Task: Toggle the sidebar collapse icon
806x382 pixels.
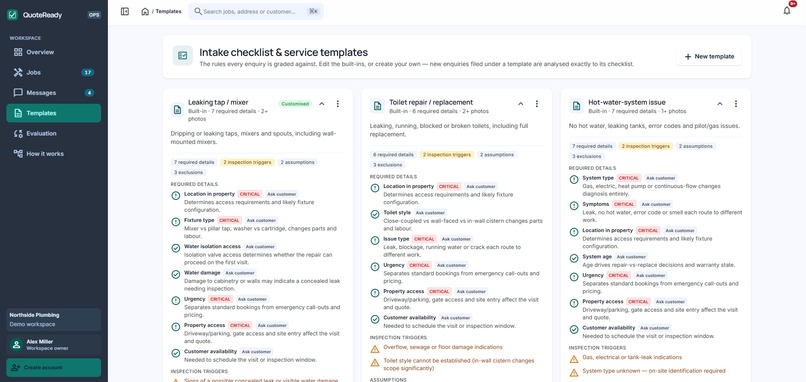Action: tap(125, 11)
